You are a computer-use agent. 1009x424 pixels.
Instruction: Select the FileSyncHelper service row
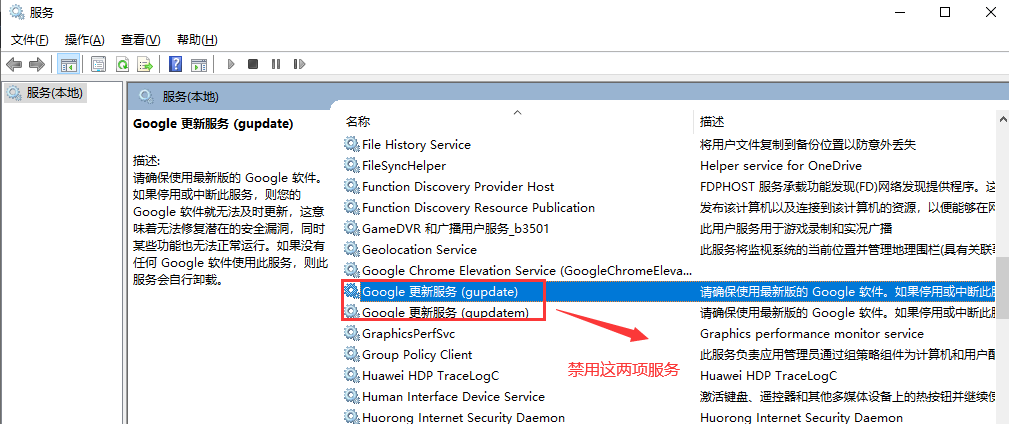pos(669,165)
